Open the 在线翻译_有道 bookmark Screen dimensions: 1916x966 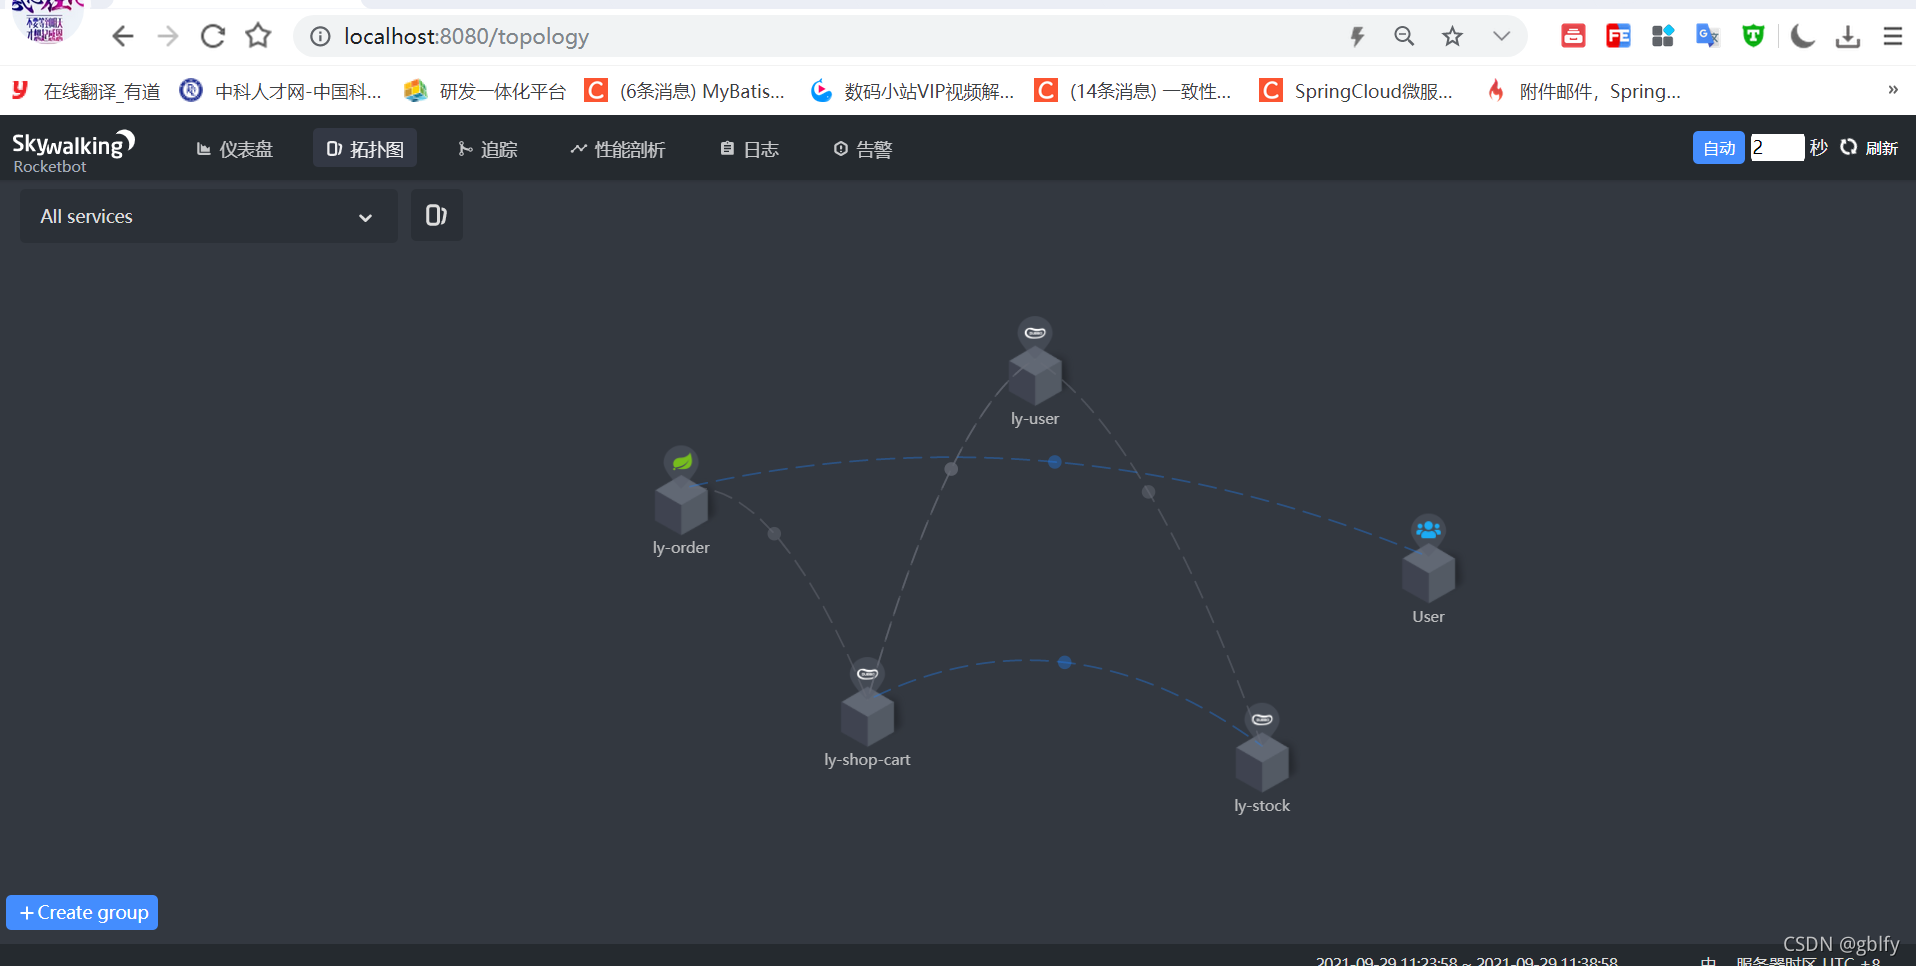coord(86,91)
